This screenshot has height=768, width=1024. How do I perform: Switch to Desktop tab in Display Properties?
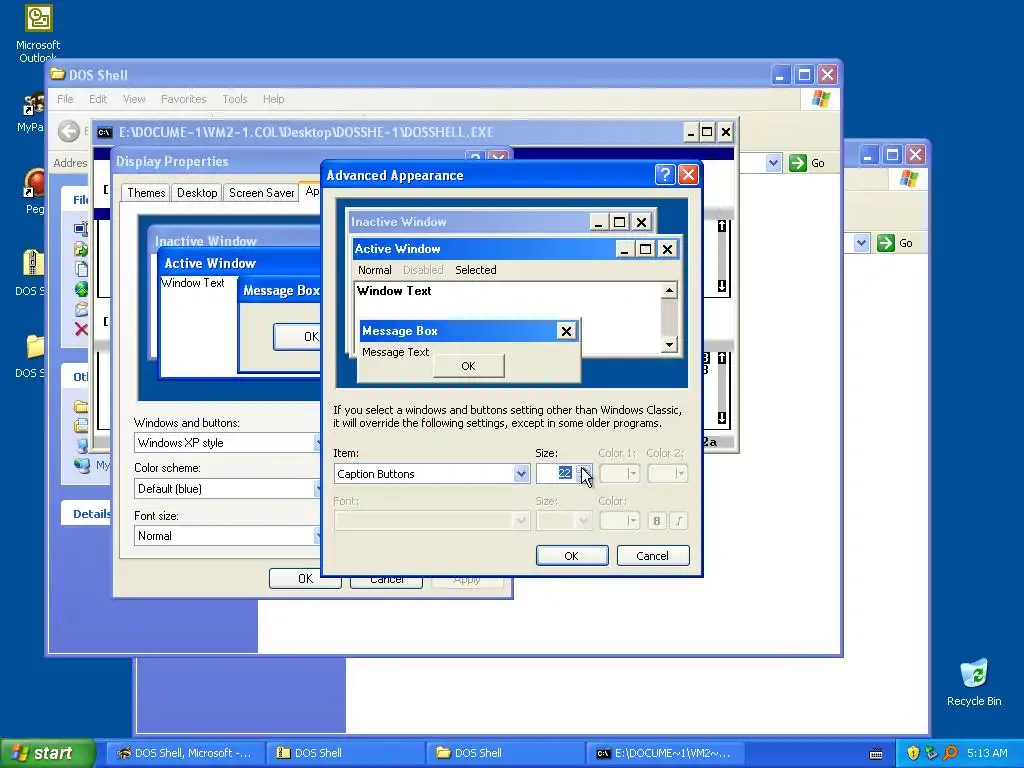point(197,193)
